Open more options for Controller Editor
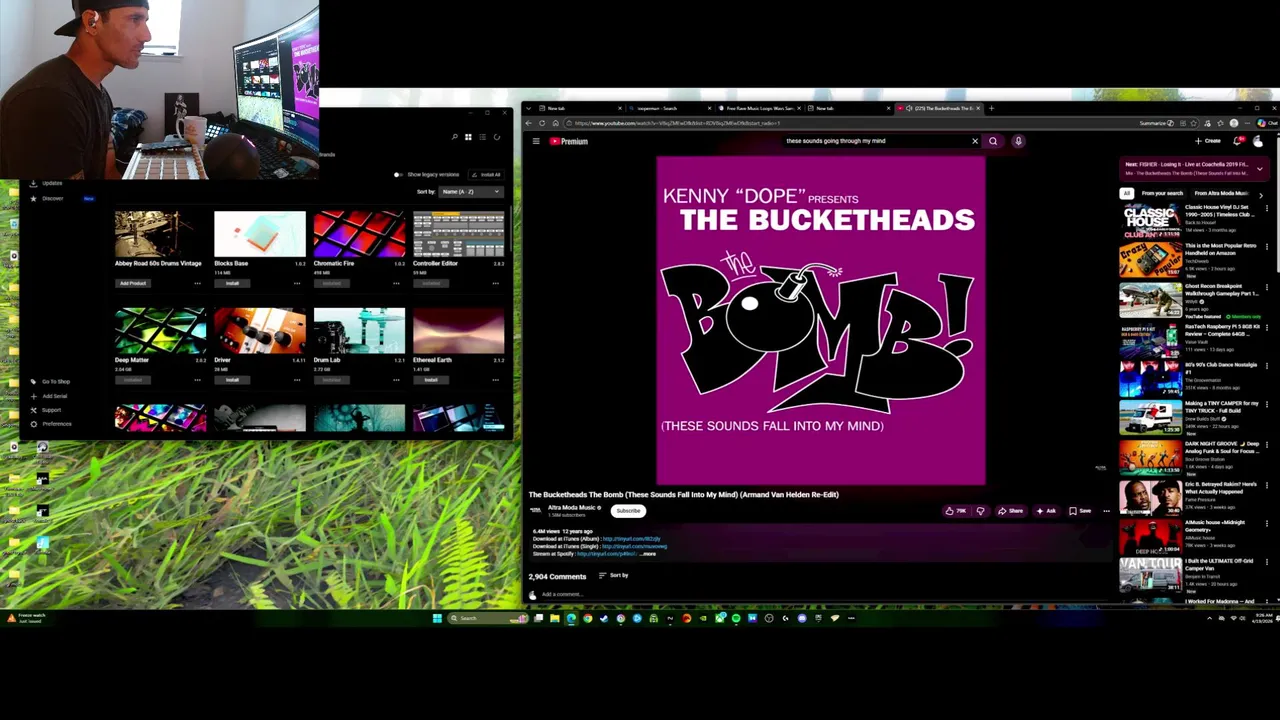Screen dimensions: 1280x720 495,283
